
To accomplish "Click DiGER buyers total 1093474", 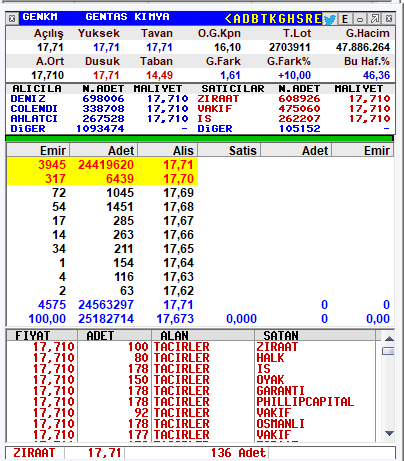I will tap(100, 129).
